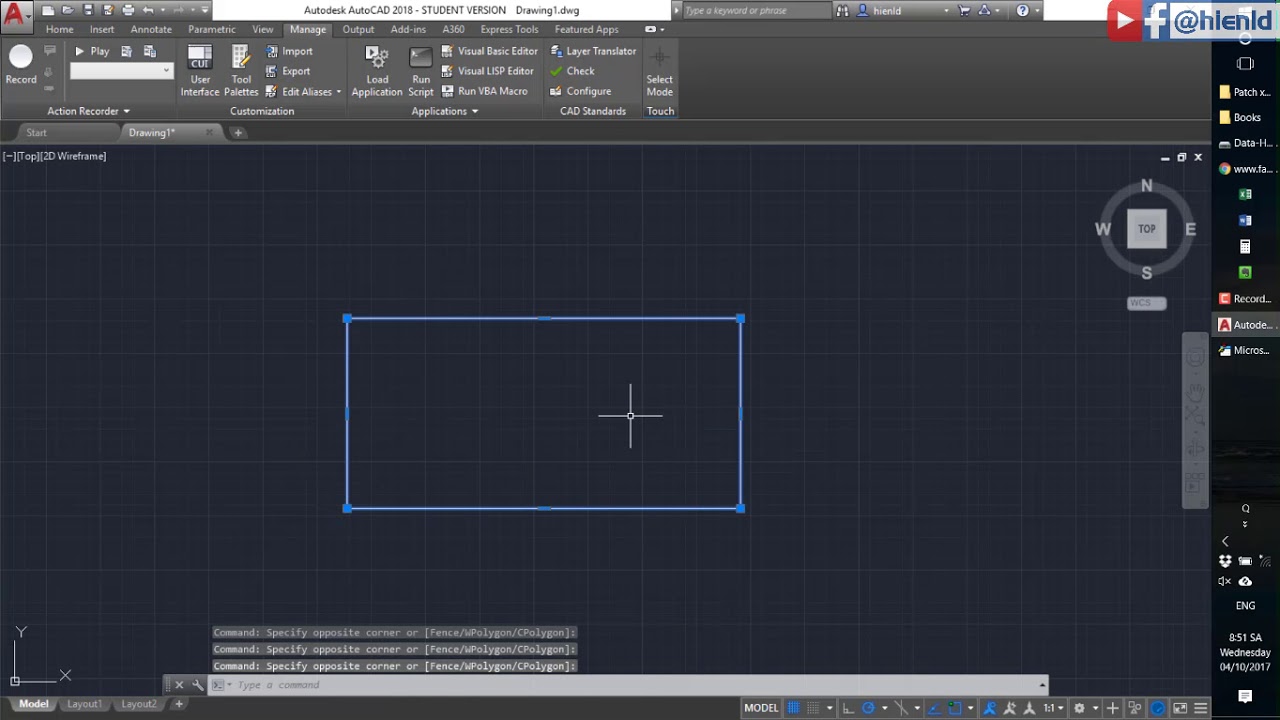
Task: Click Run VBA Macro
Action: pyautogui.click(x=484, y=91)
